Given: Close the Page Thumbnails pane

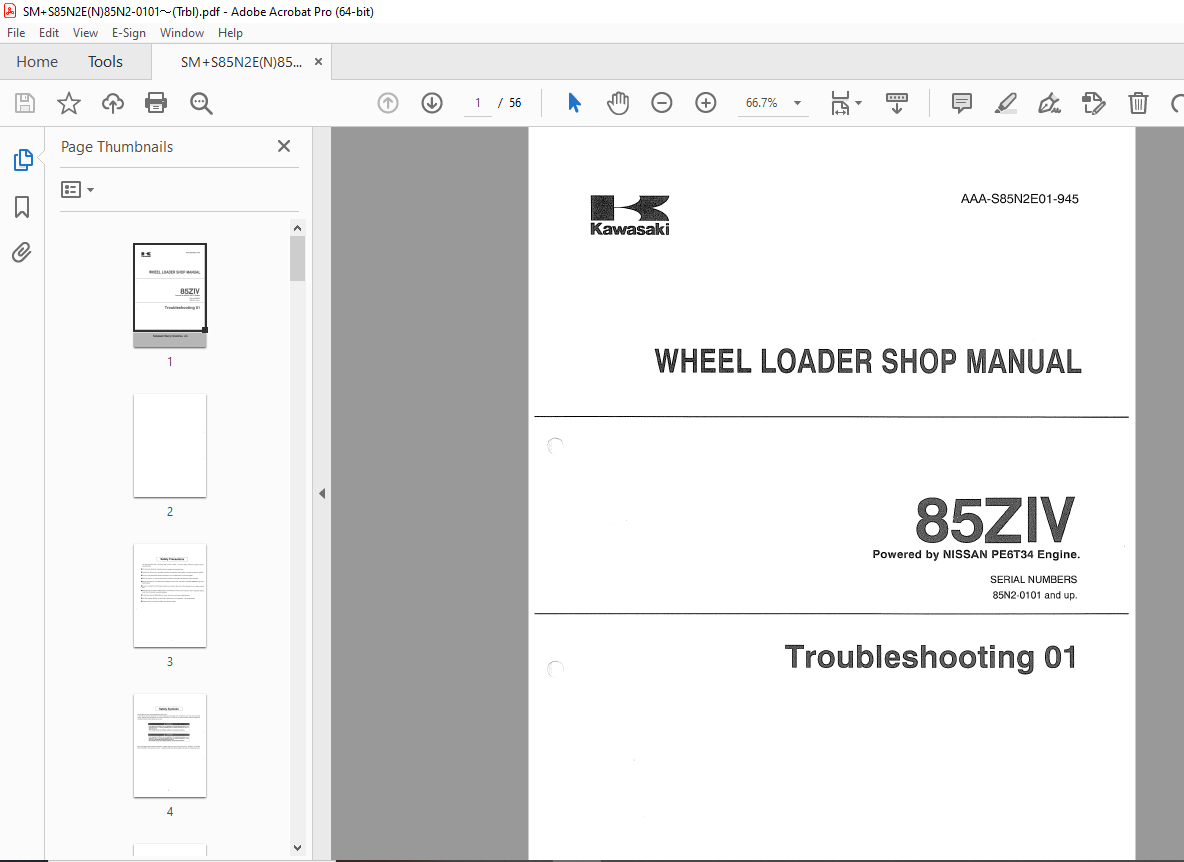Looking at the screenshot, I should tap(284, 146).
